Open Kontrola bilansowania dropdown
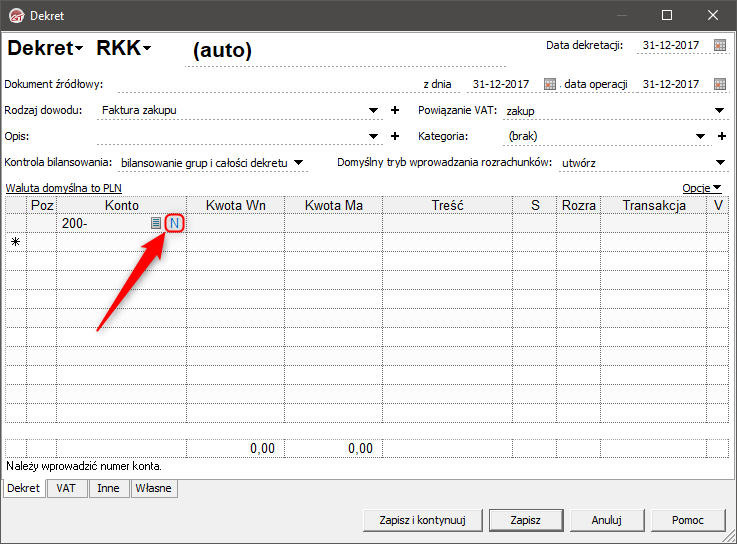The height and width of the screenshot is (544, 737). 298,163
